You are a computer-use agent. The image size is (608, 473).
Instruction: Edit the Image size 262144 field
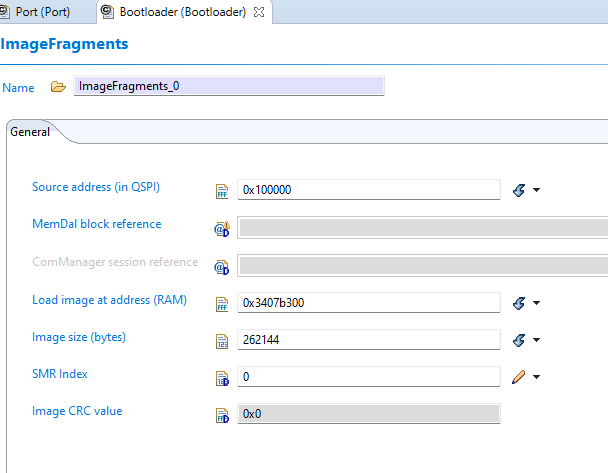(368, 340)
